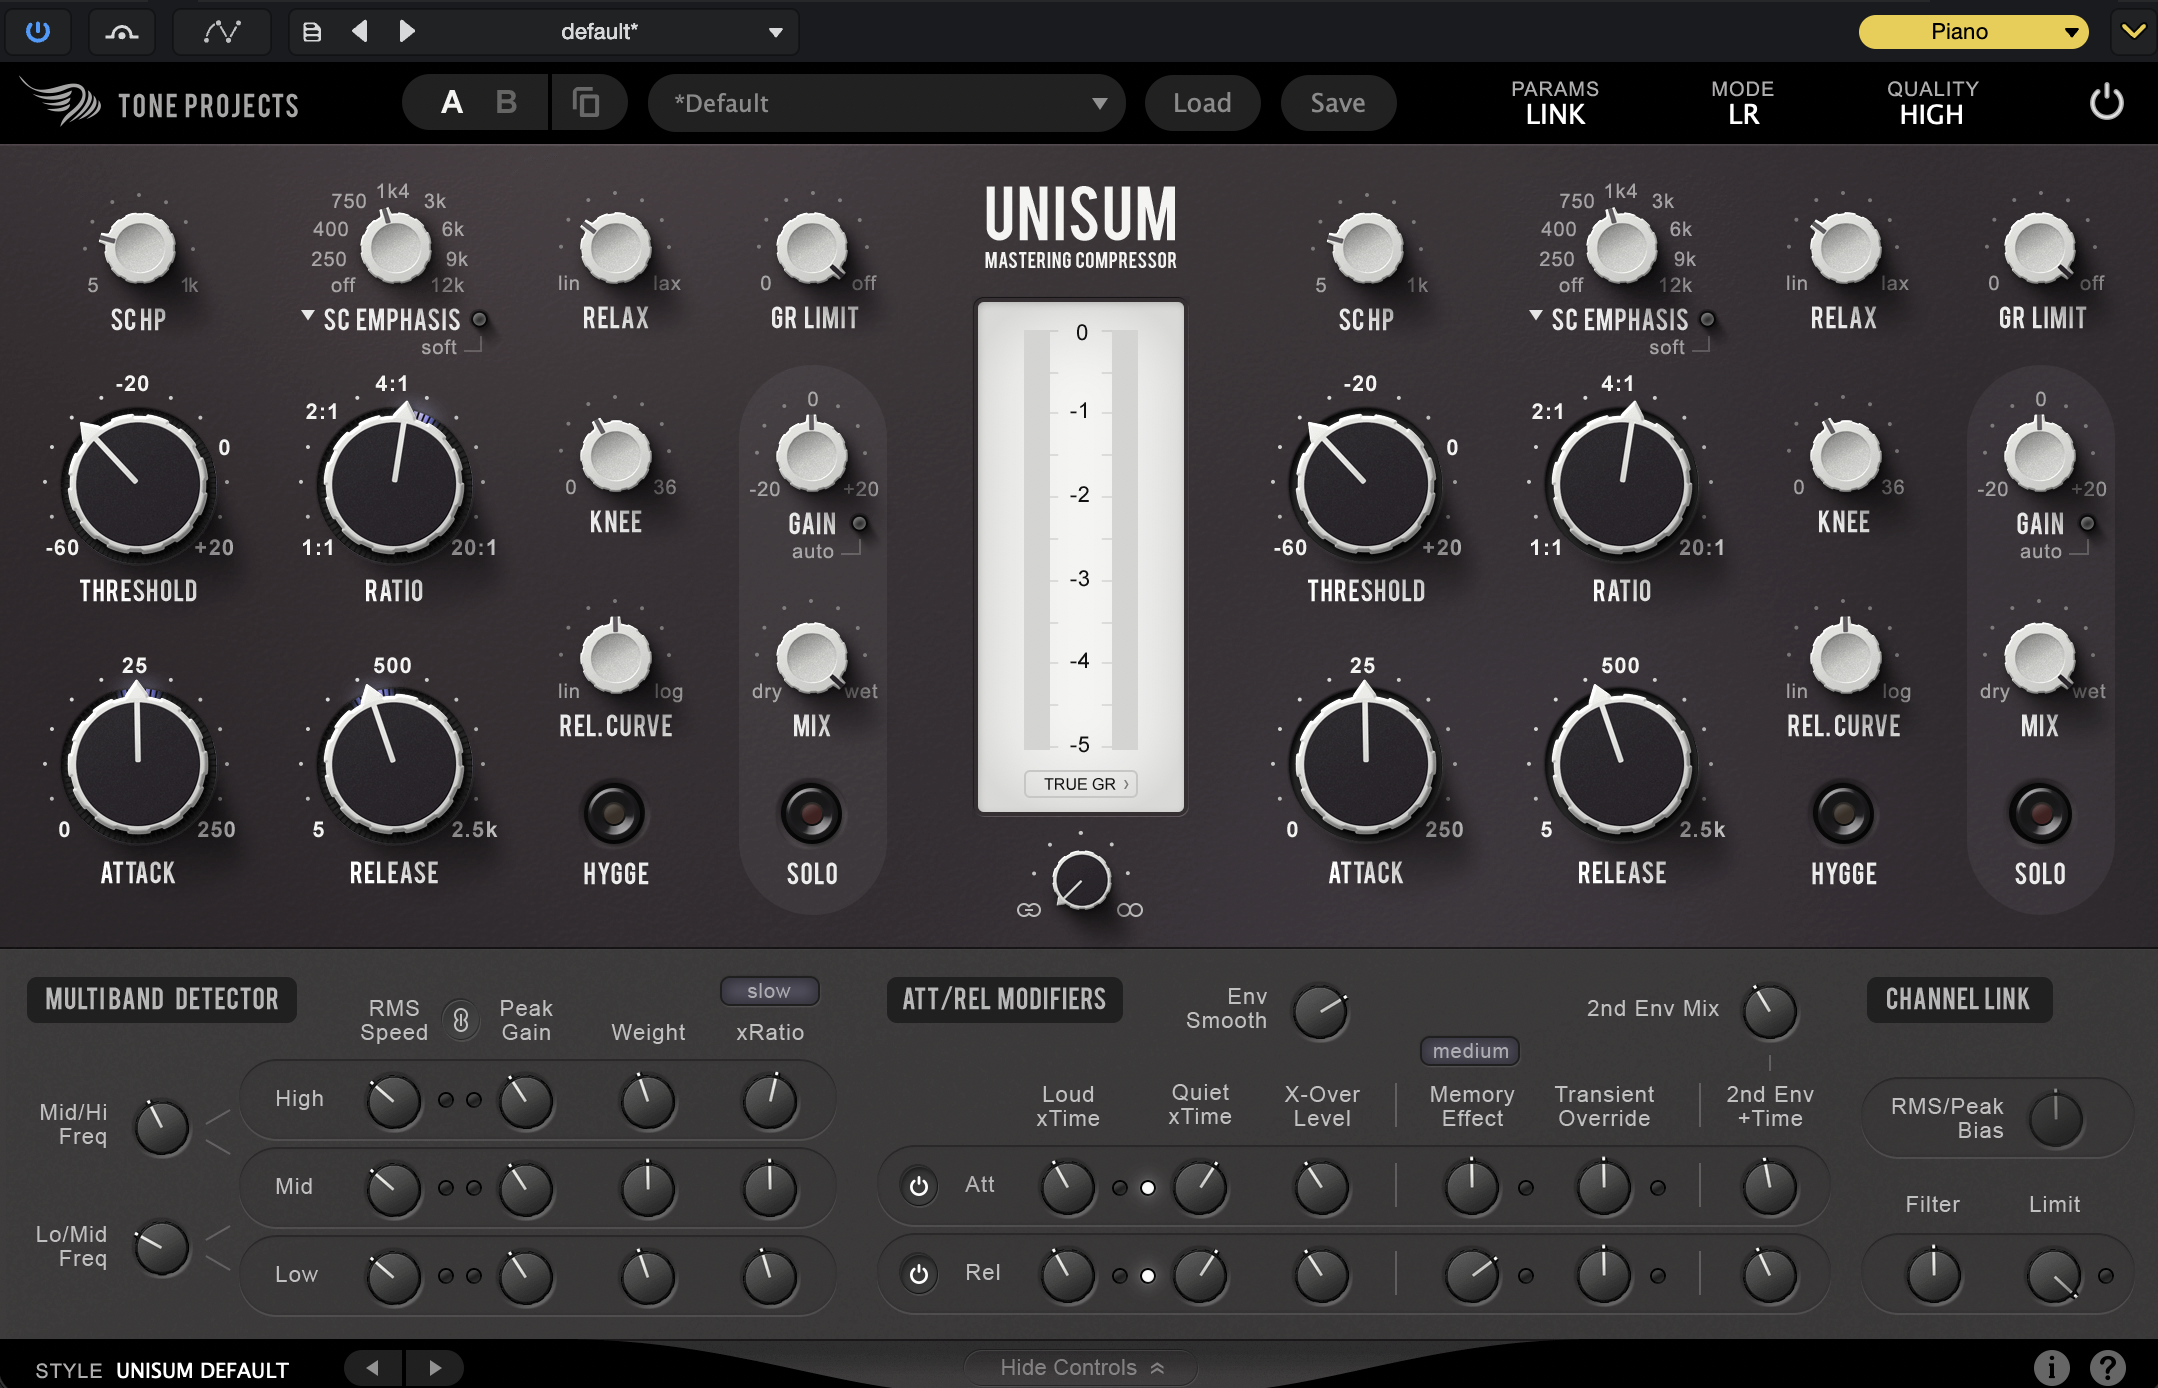Click the left ATTACK knob
Viewport: 2158px width, 1388px height.
click(137, 764)
